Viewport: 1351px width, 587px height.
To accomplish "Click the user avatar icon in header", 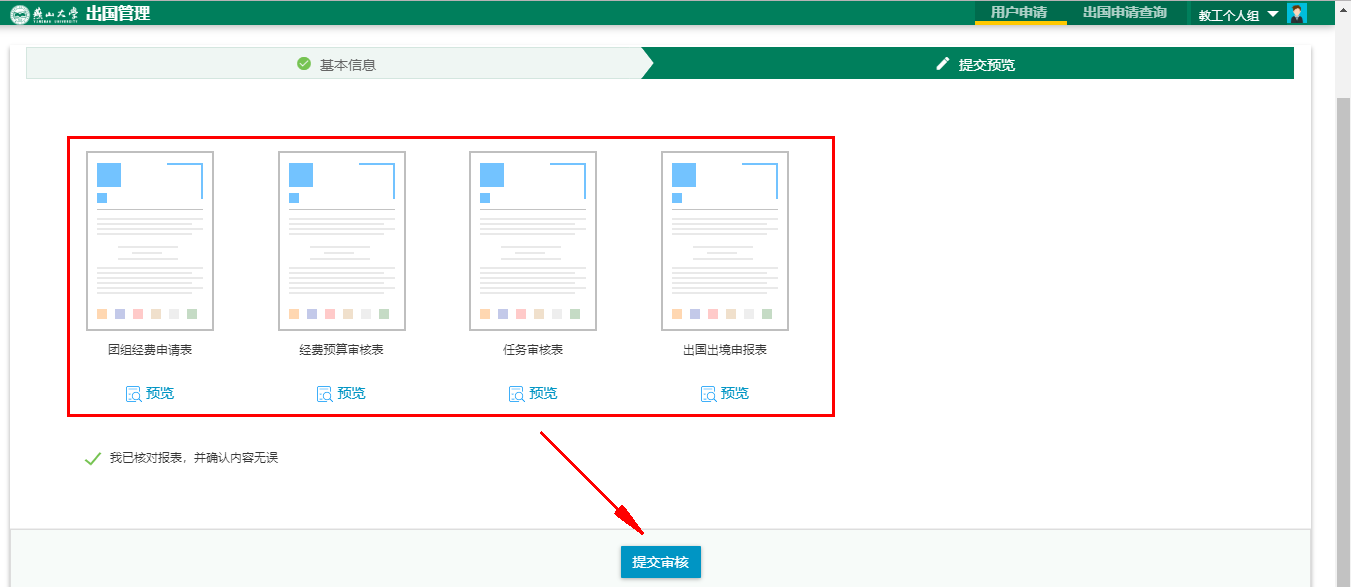I will pyautogui.click(x=1297, y=14).
